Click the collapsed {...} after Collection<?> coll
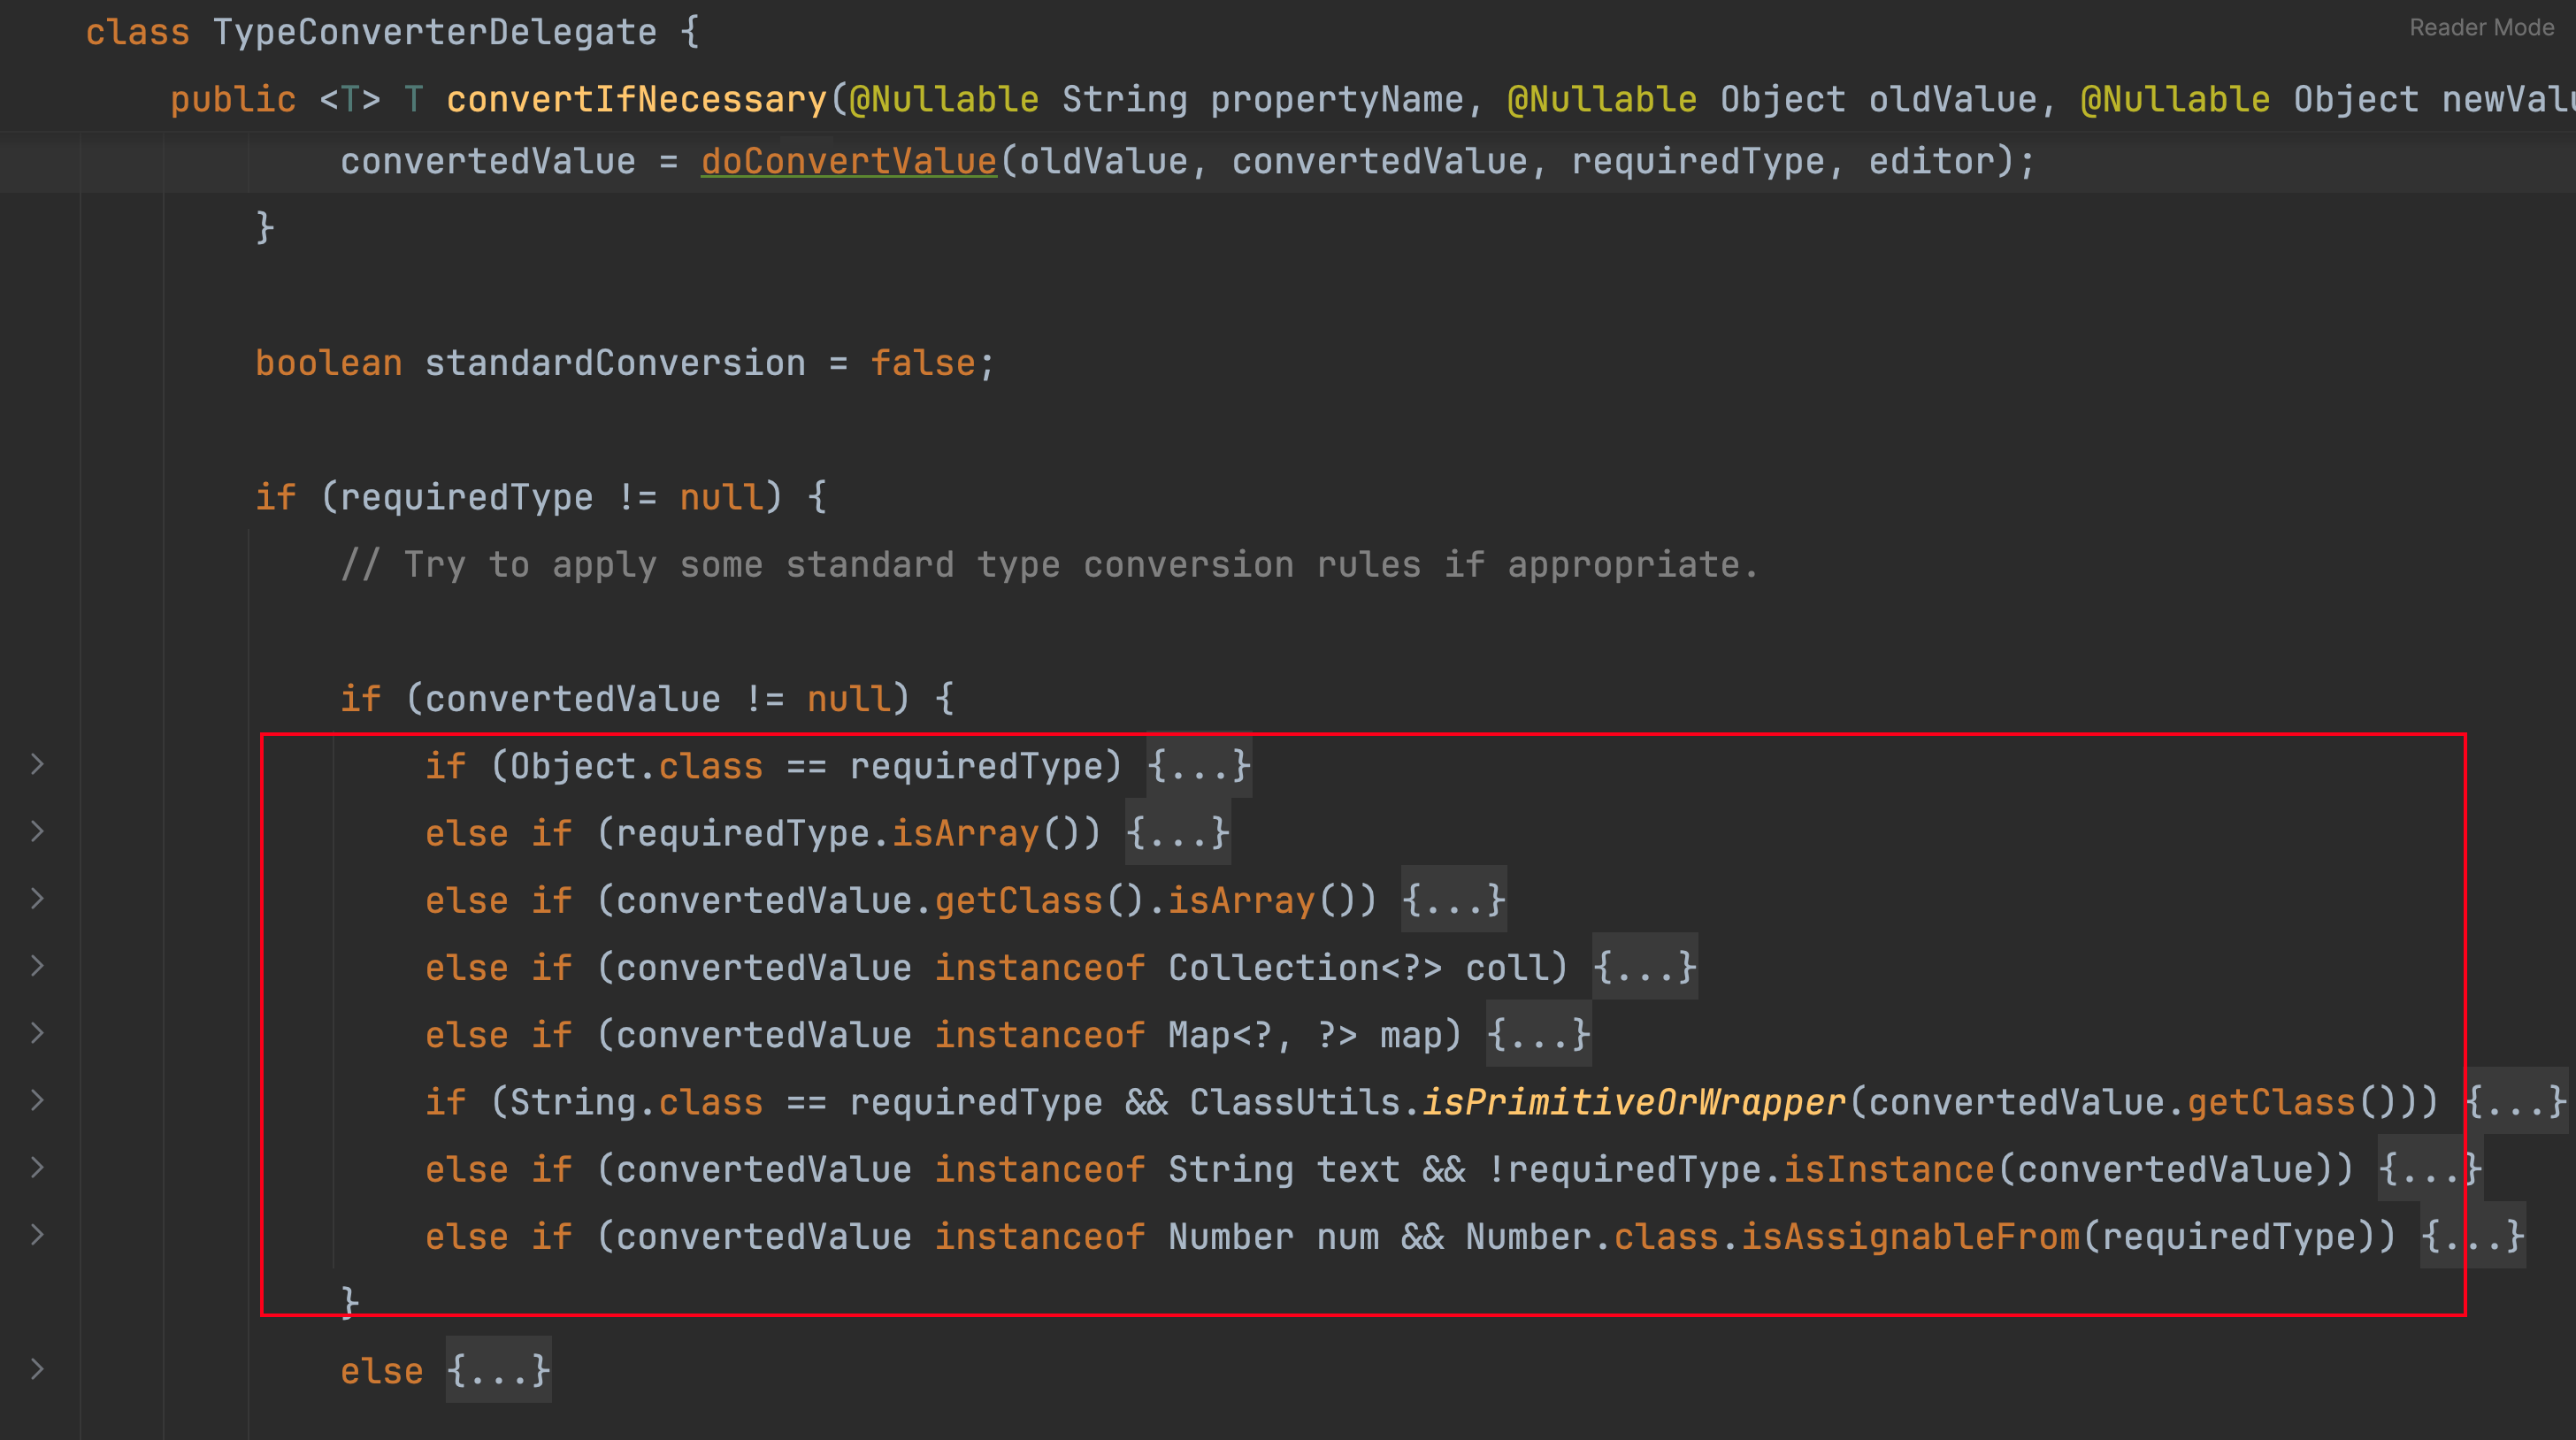2576x1440 pixels. (x=1644, y=968)
